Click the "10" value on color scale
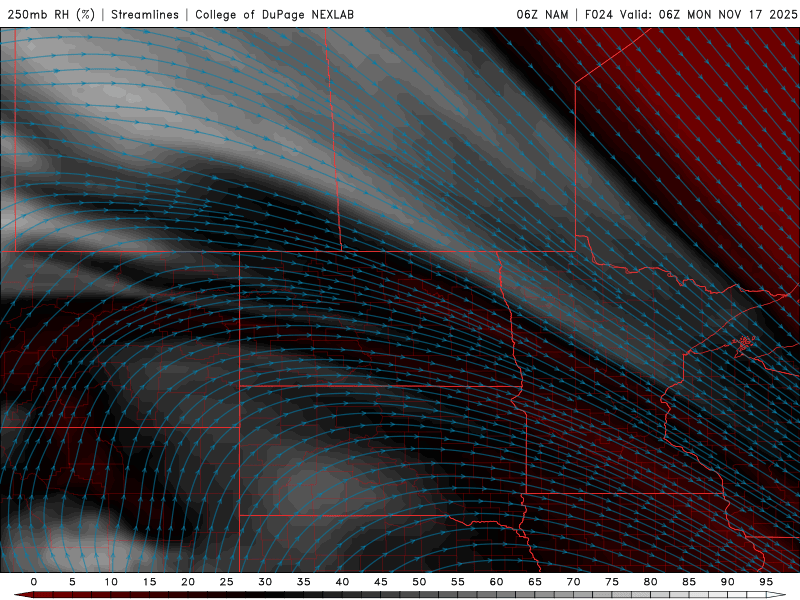This screenshot has width=800, height=600. point(111,582)
